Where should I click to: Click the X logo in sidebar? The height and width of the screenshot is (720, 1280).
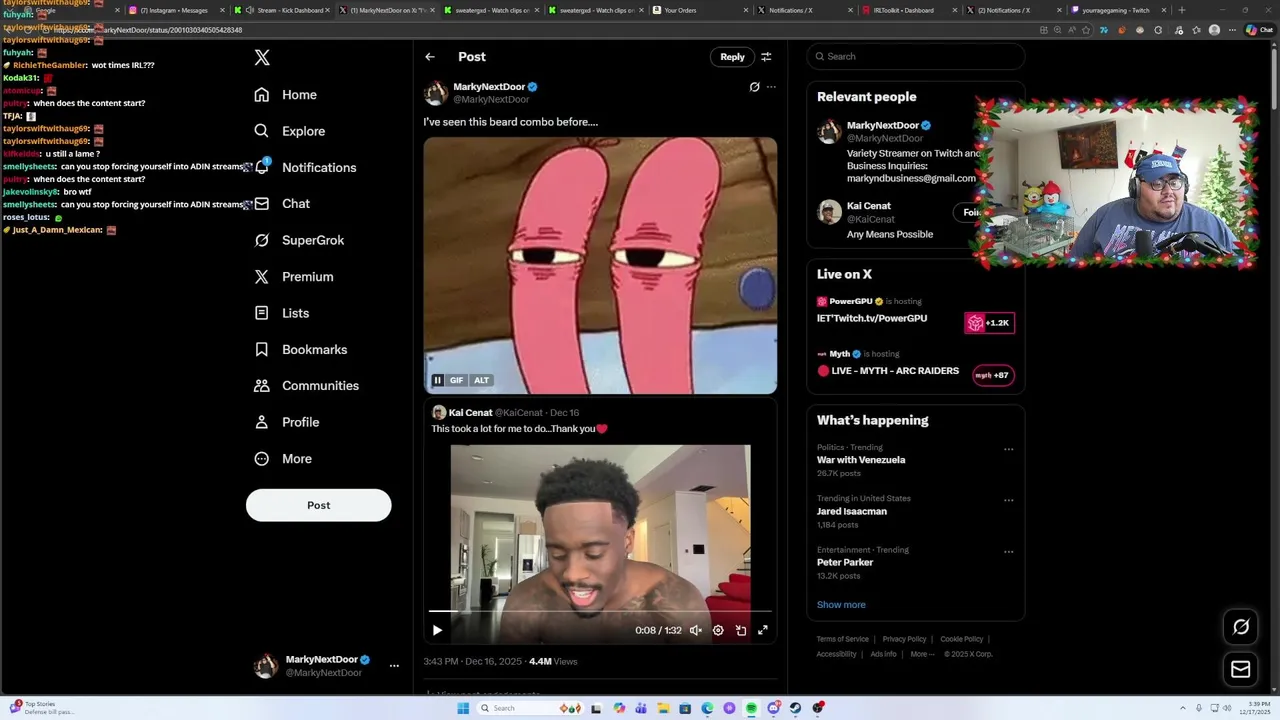tap(262, 58)
